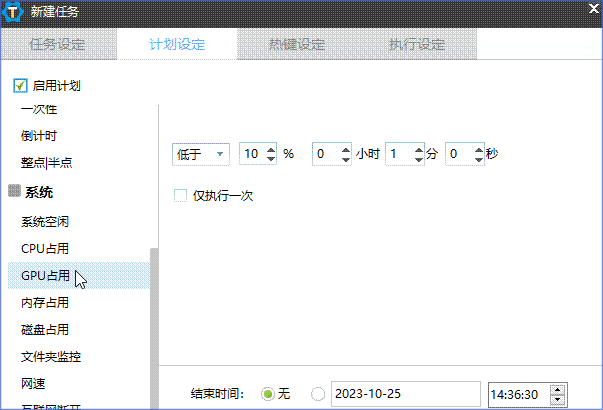Enable the 仅执行一次 checkbox
Screen dimensions: 603x410
pos(180,195)
